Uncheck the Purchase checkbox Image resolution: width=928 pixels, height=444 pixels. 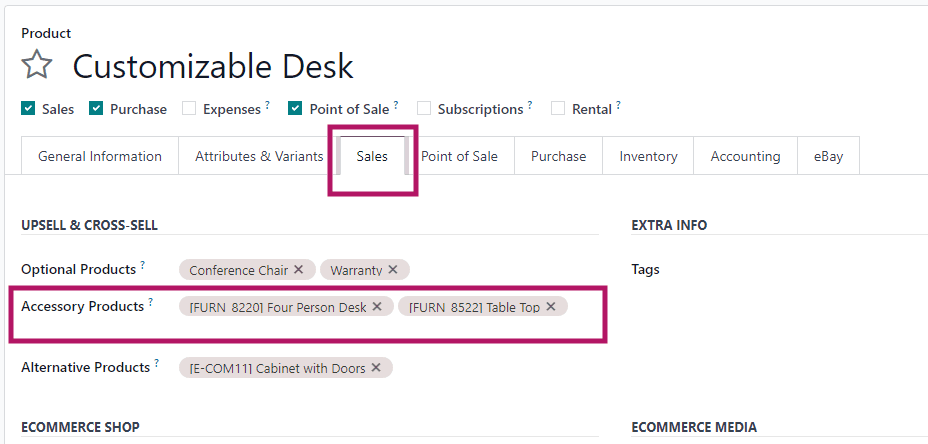click(x=96, y=109)
